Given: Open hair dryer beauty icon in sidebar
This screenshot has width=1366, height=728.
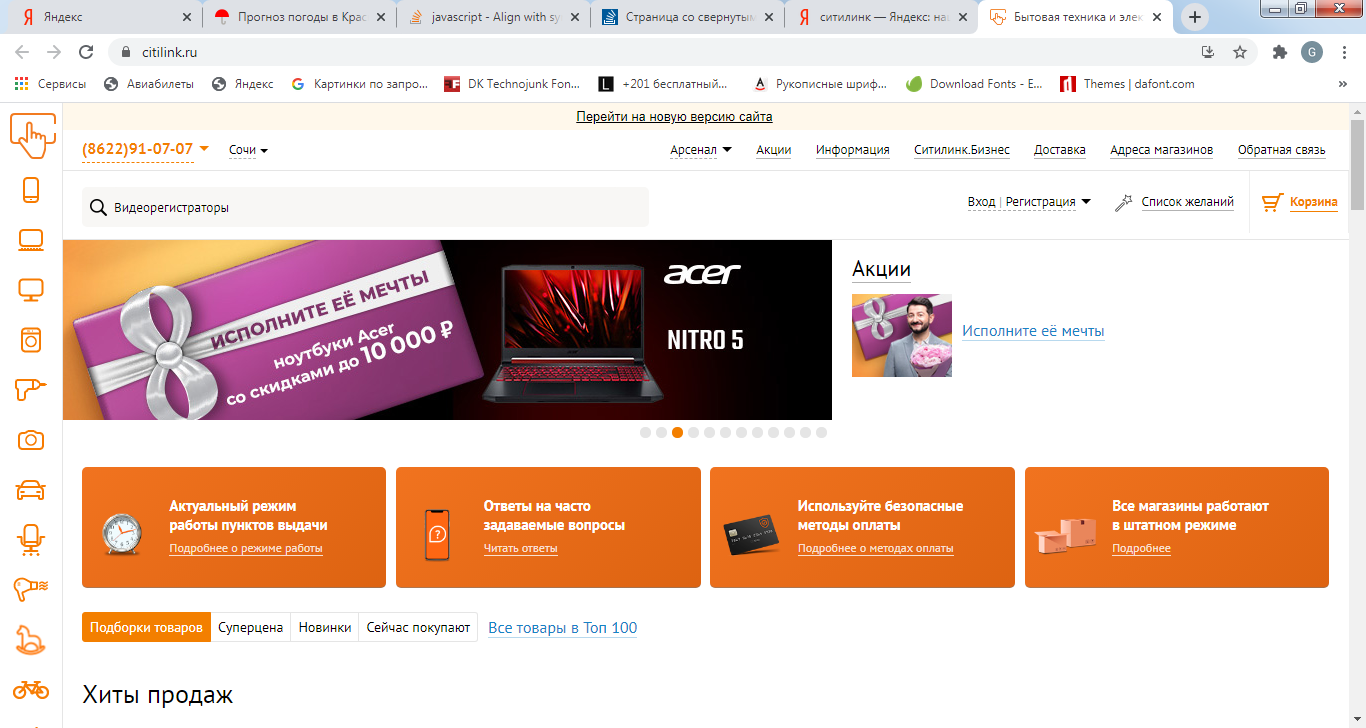Looking at the screenshot, I should (31, 590).
